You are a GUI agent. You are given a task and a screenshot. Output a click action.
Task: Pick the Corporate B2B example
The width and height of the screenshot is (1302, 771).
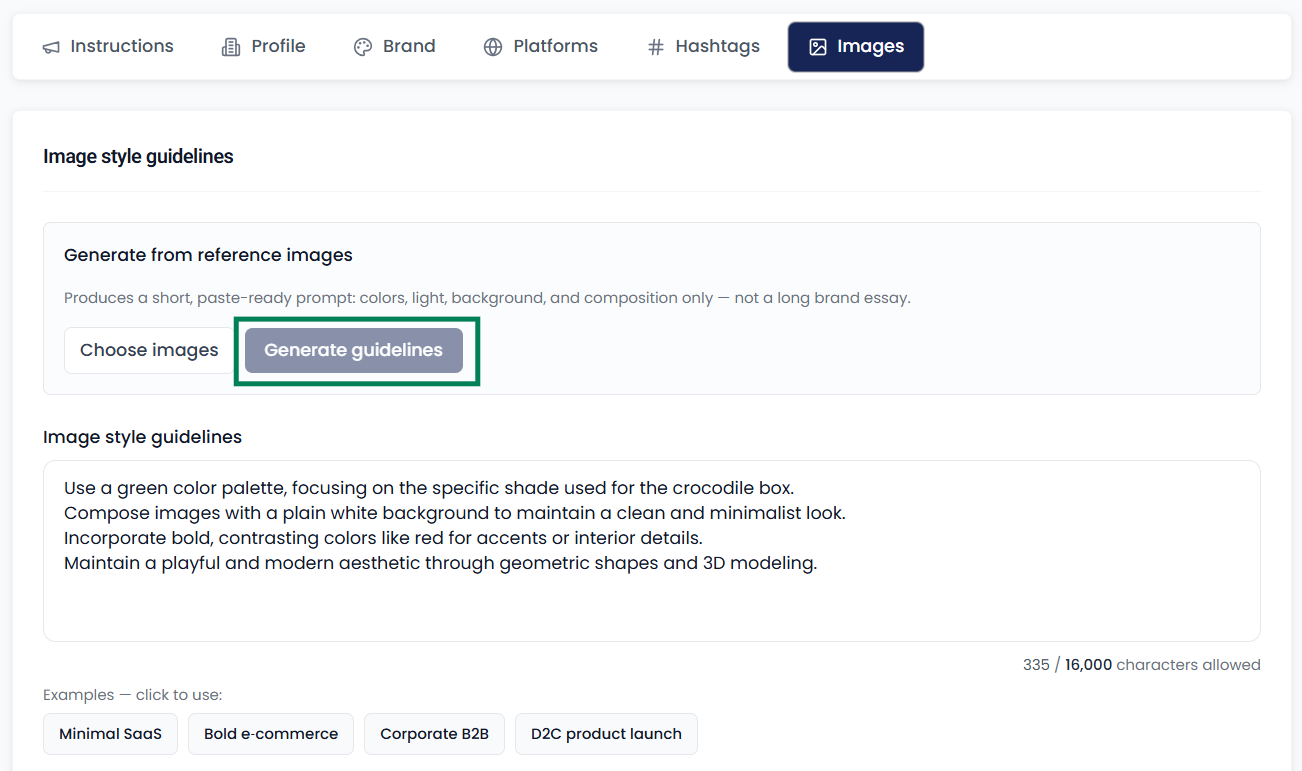434,734
